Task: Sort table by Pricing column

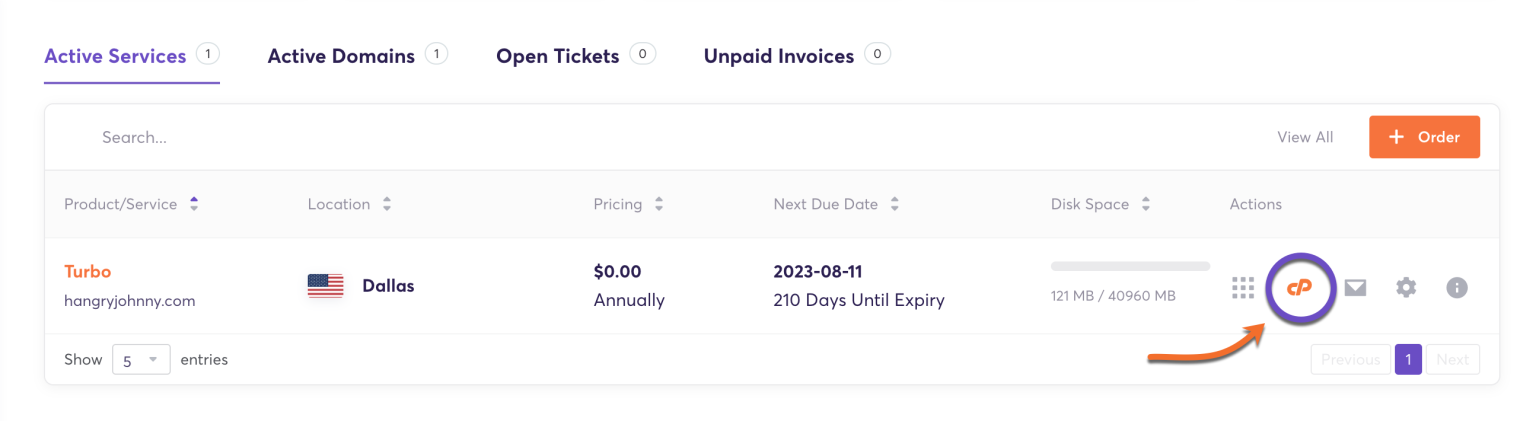Action: [x=659, y=204]
